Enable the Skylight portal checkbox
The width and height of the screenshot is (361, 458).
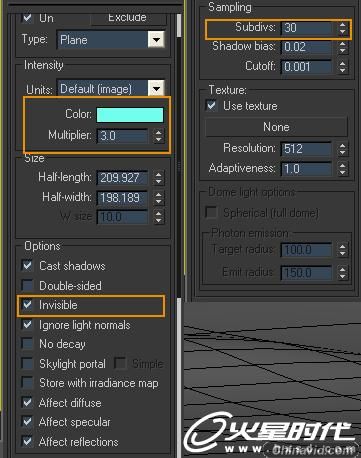[27, 363]
